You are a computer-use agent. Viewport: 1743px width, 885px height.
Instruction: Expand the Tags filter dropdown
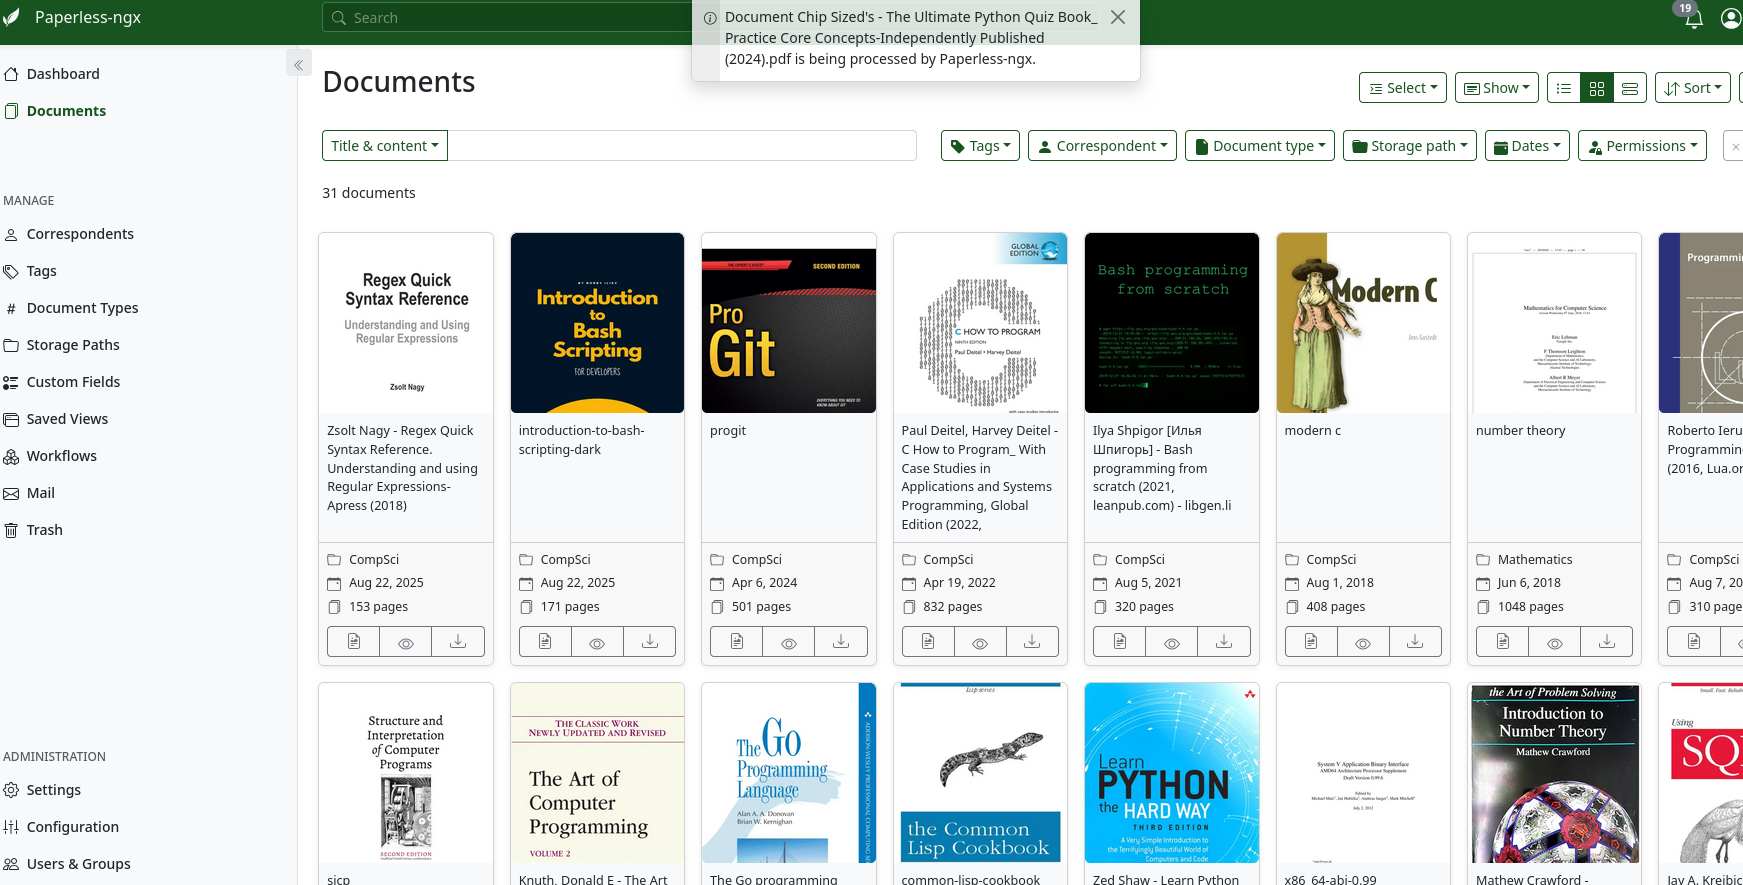980,146
